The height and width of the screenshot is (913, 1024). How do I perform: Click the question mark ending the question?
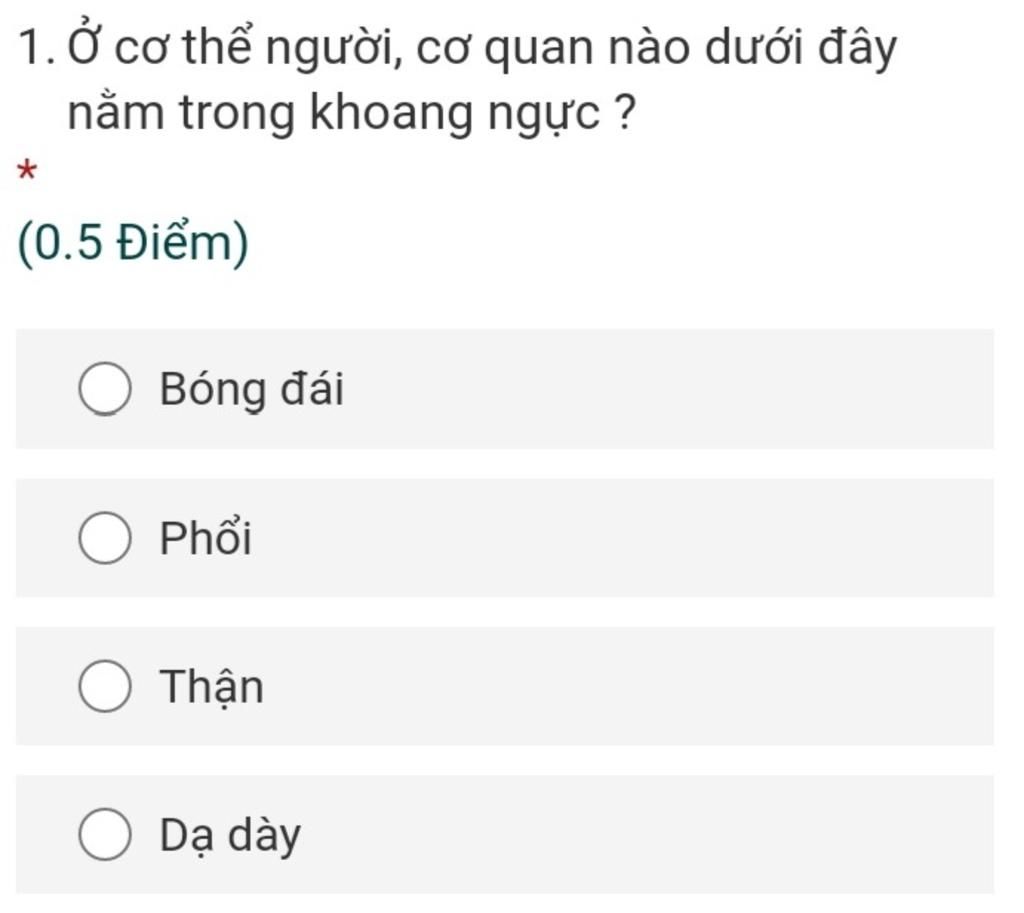point(624,112)
